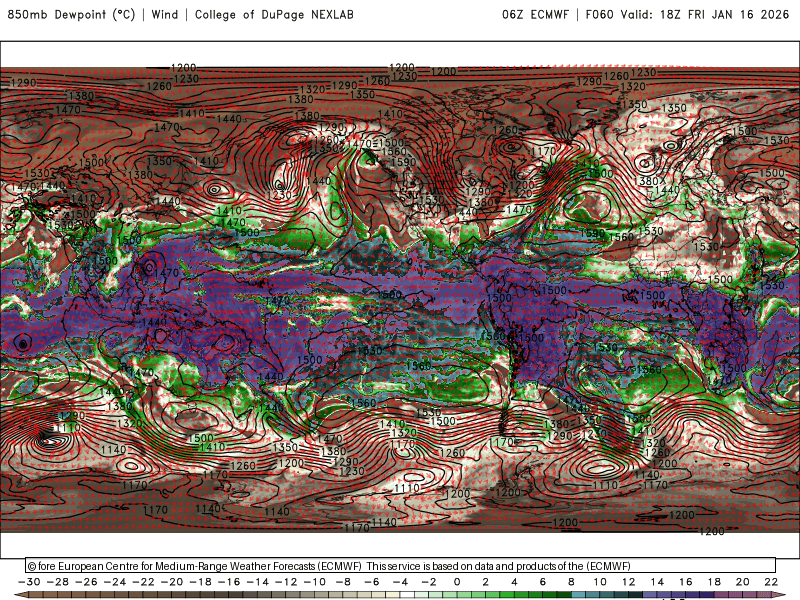Screen dimensions: 800x600
Task: Click the 12 value on the color scale
Action: click(629, 582)
